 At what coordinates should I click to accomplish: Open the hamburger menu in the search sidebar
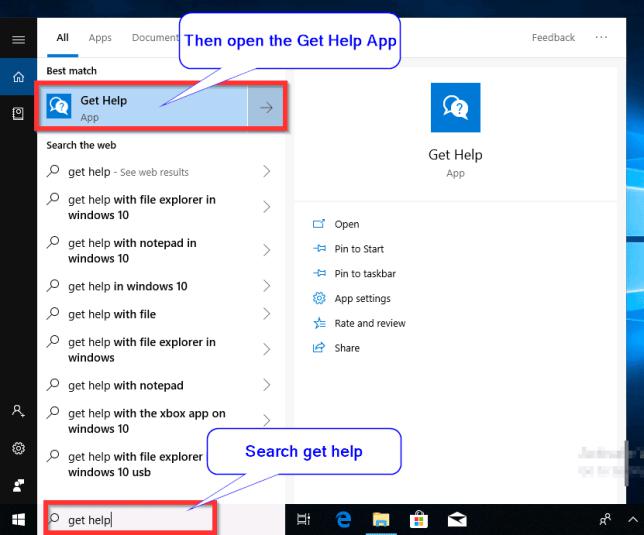tap(18, 40)
